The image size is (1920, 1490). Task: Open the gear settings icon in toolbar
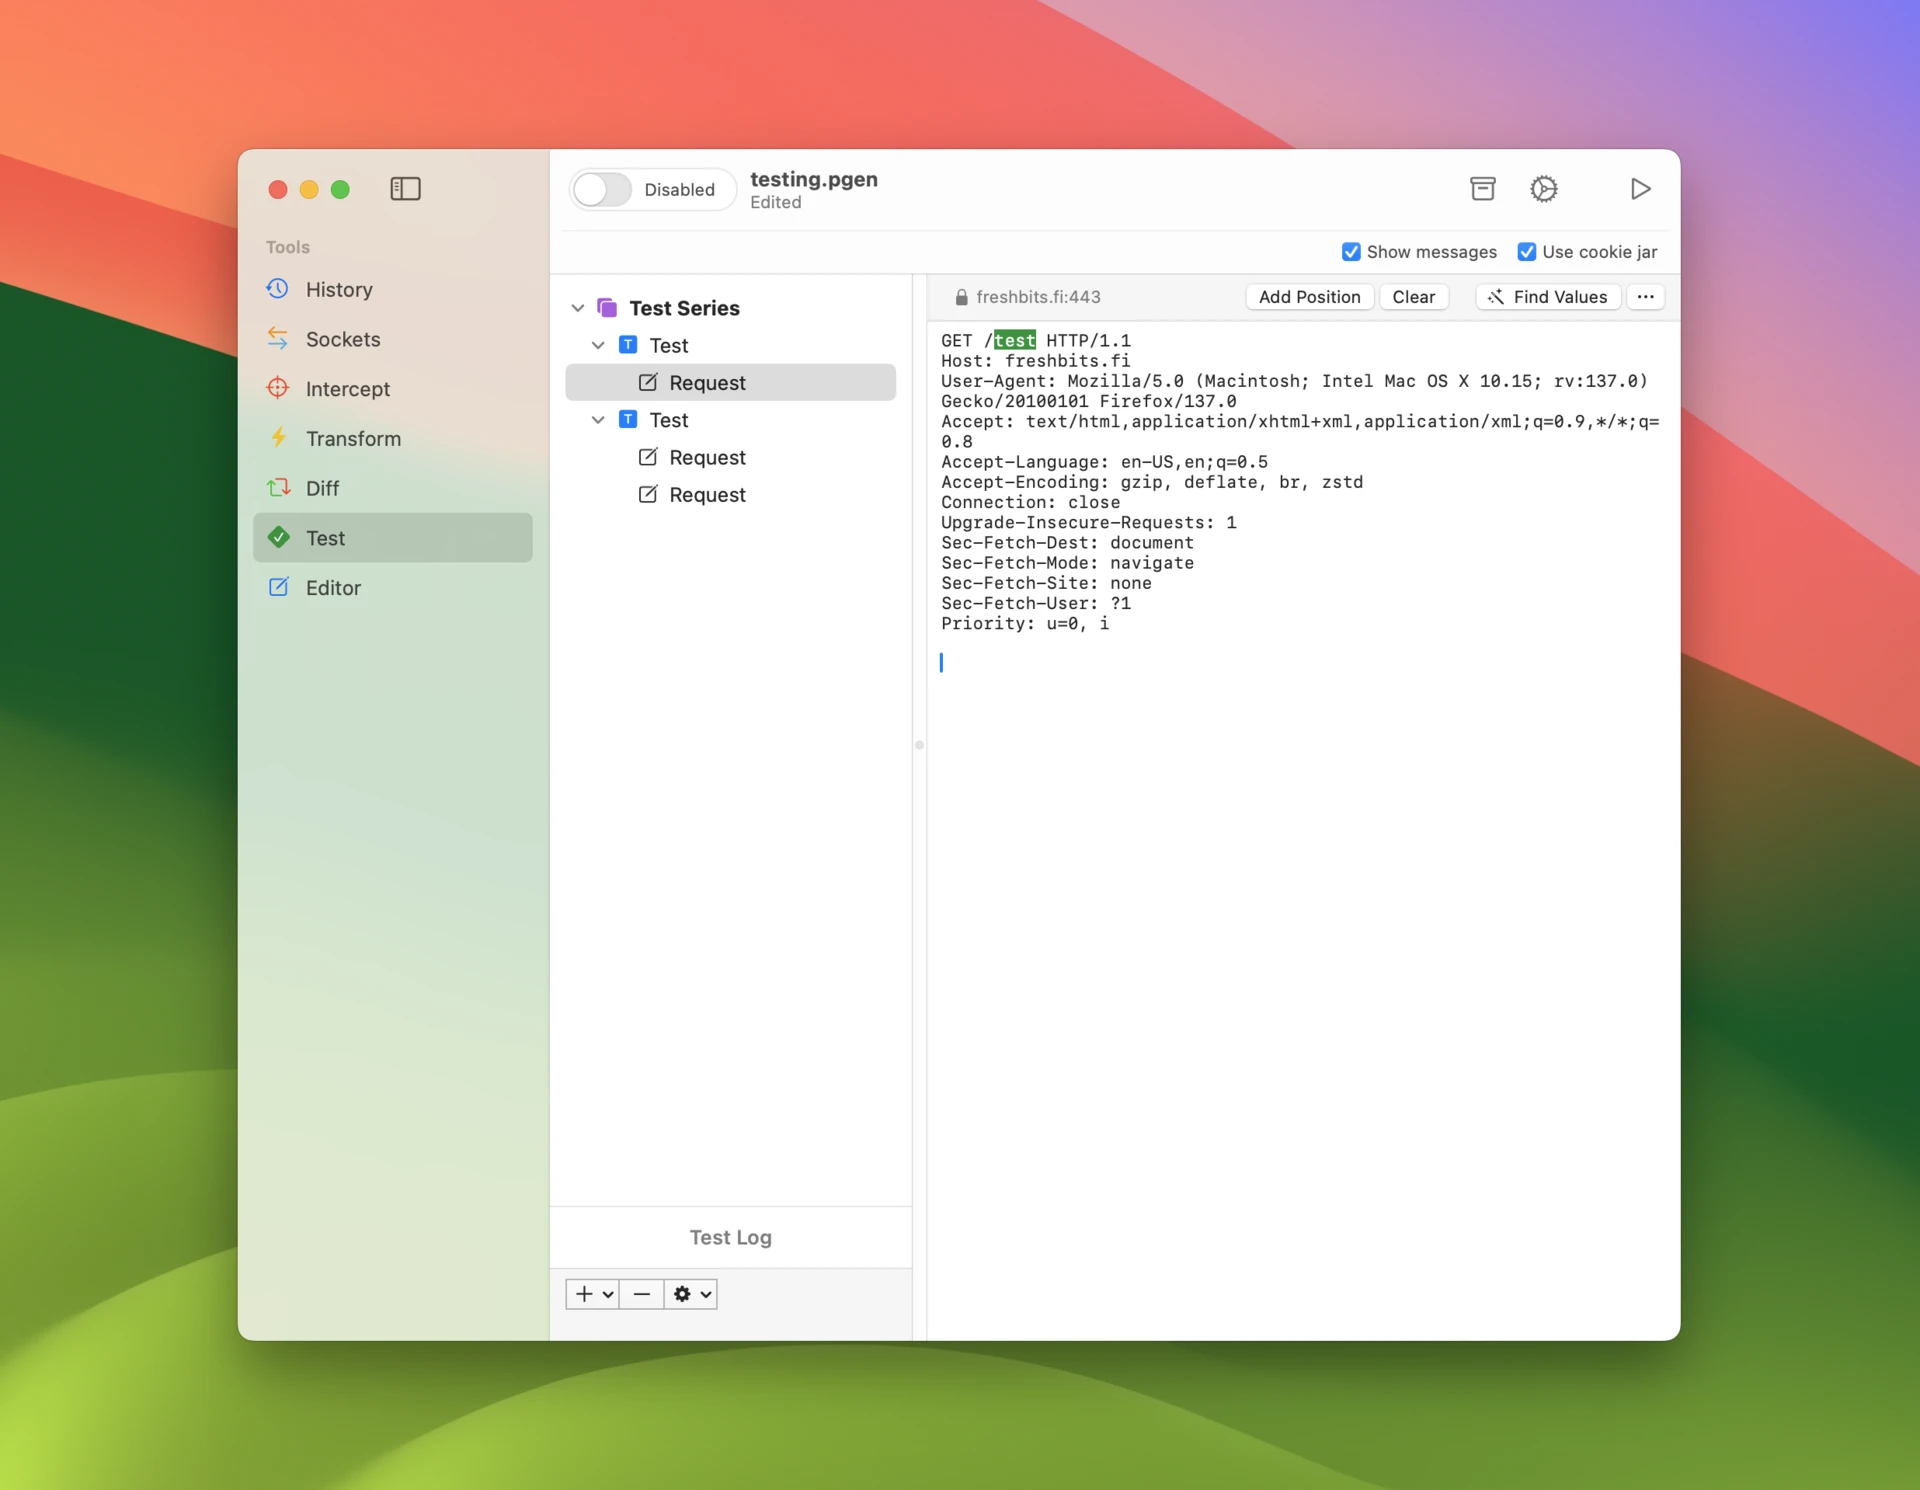click(x=1543, y=189)
